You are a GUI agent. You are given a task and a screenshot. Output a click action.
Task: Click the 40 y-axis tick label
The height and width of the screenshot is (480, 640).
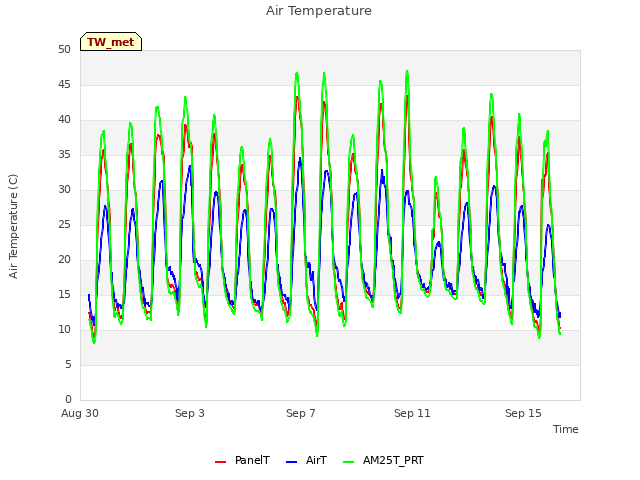(x=64, y=120)
